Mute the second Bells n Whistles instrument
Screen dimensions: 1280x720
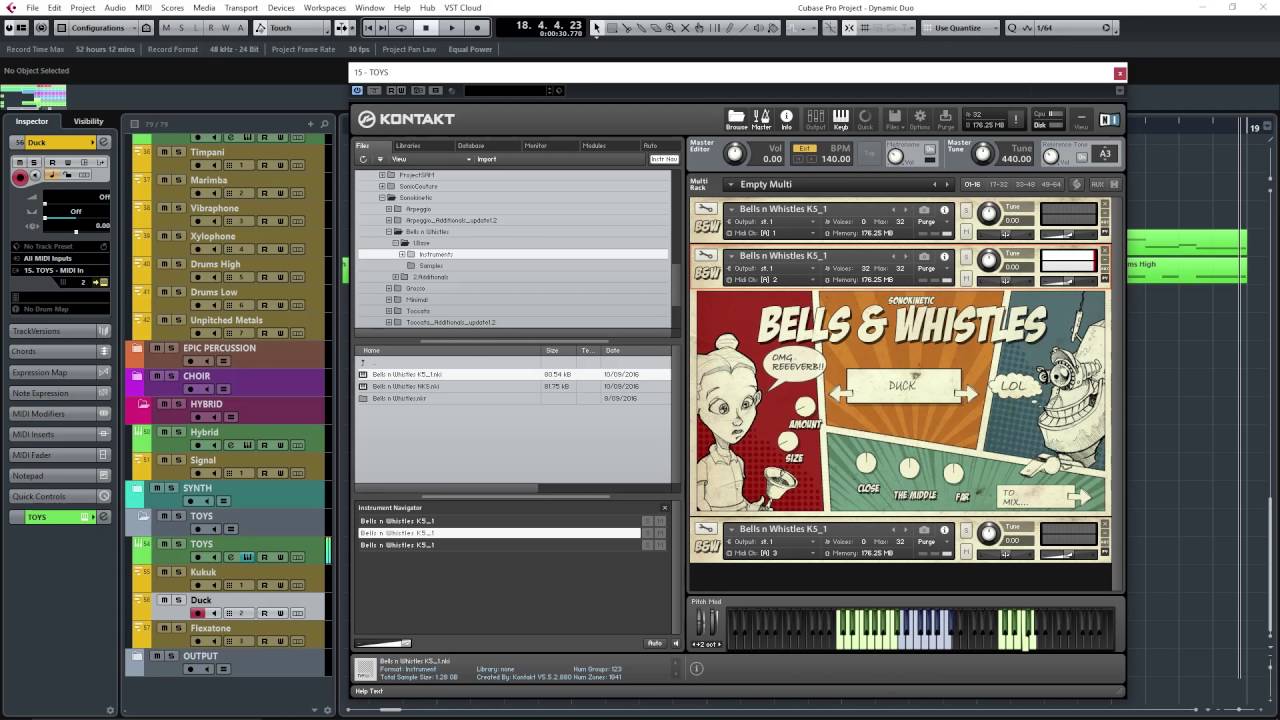[966, 277]
